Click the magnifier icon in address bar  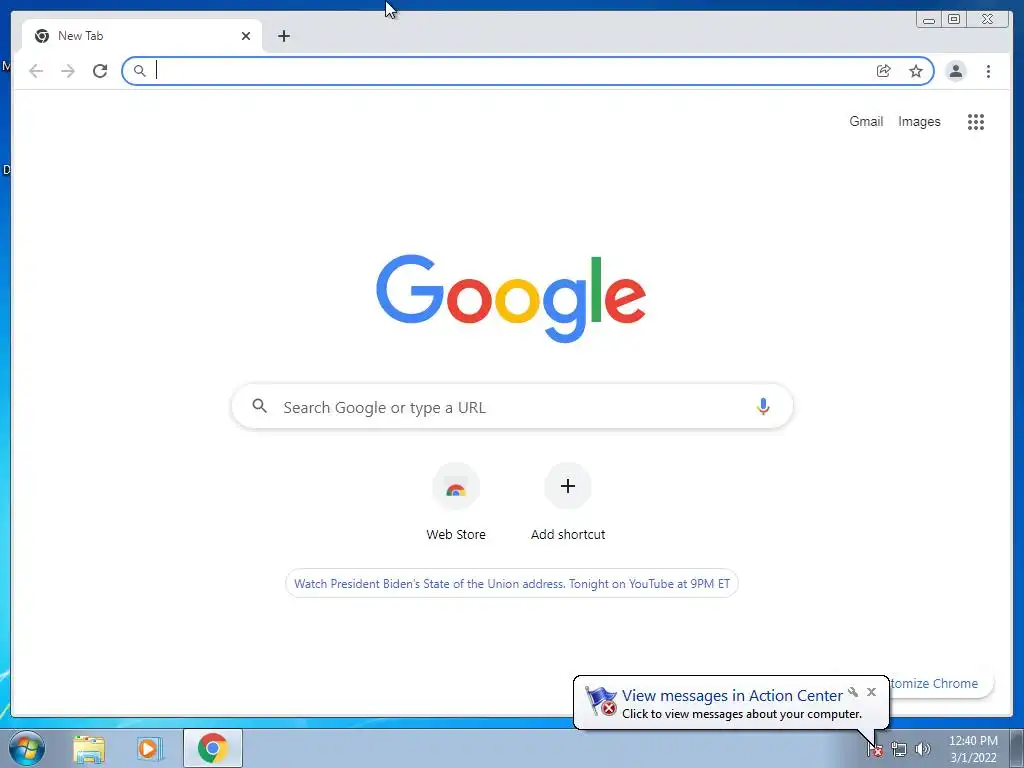[x=139, y=71]
